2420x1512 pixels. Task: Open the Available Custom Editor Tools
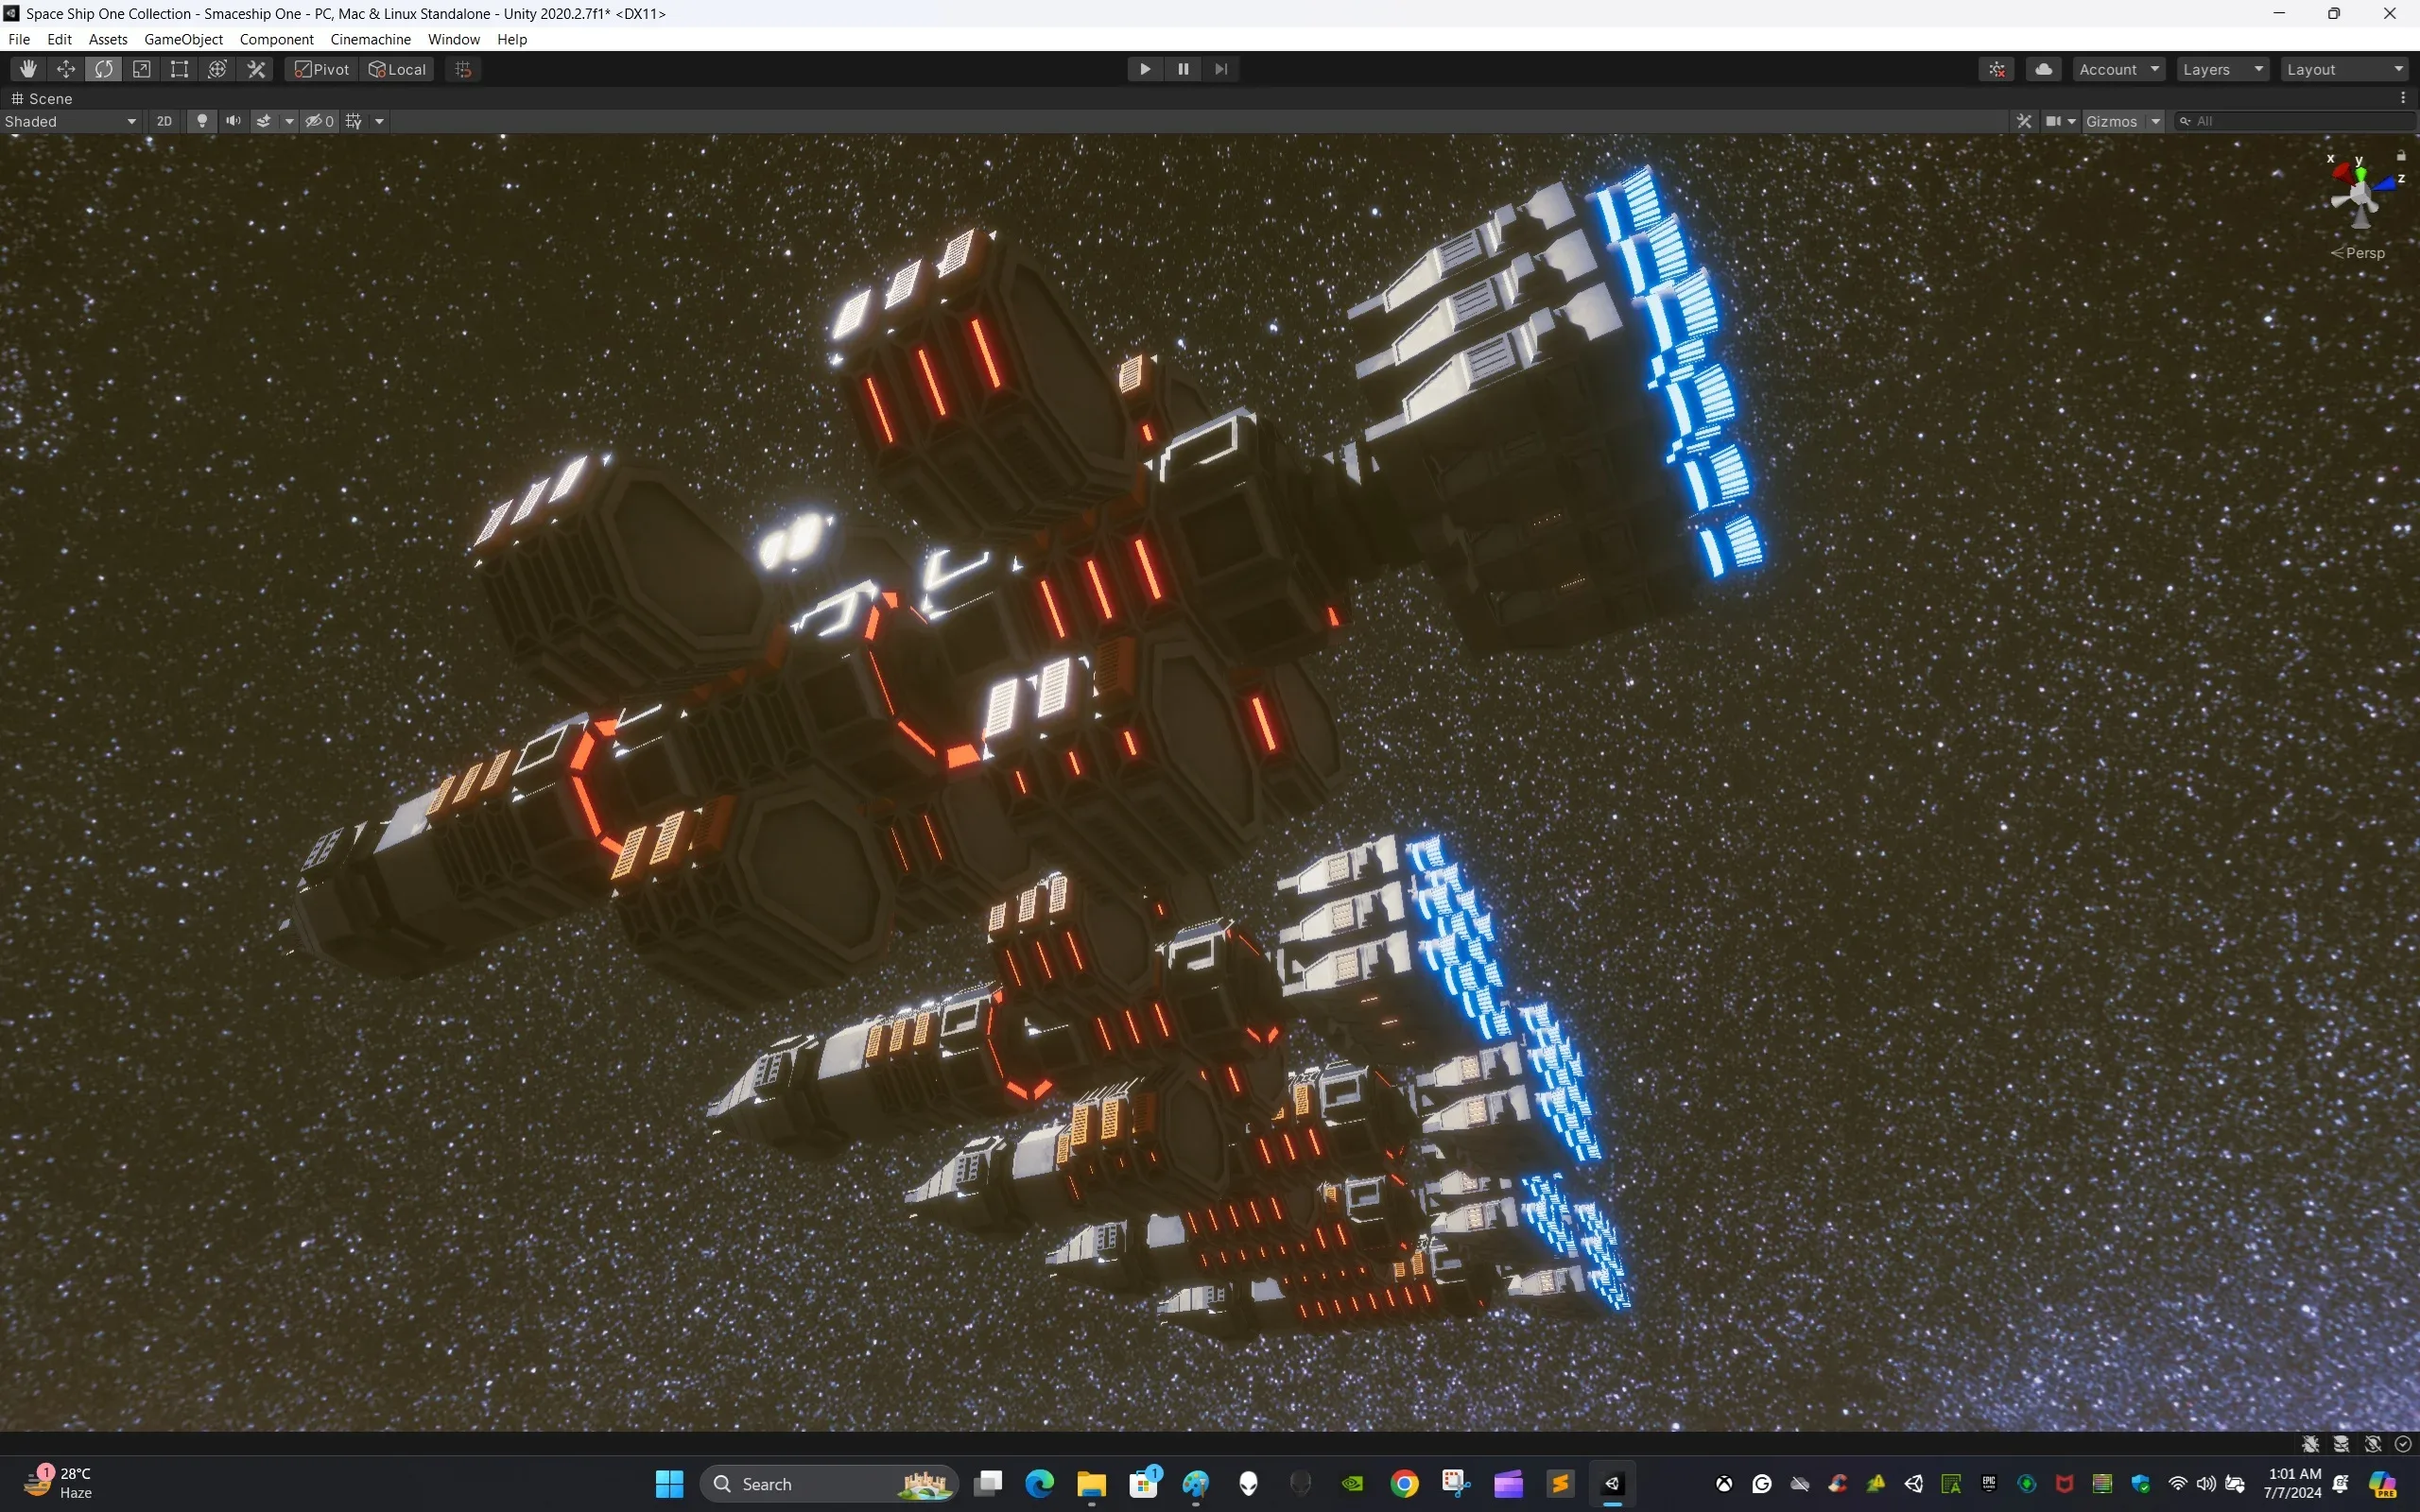[255, 68]
